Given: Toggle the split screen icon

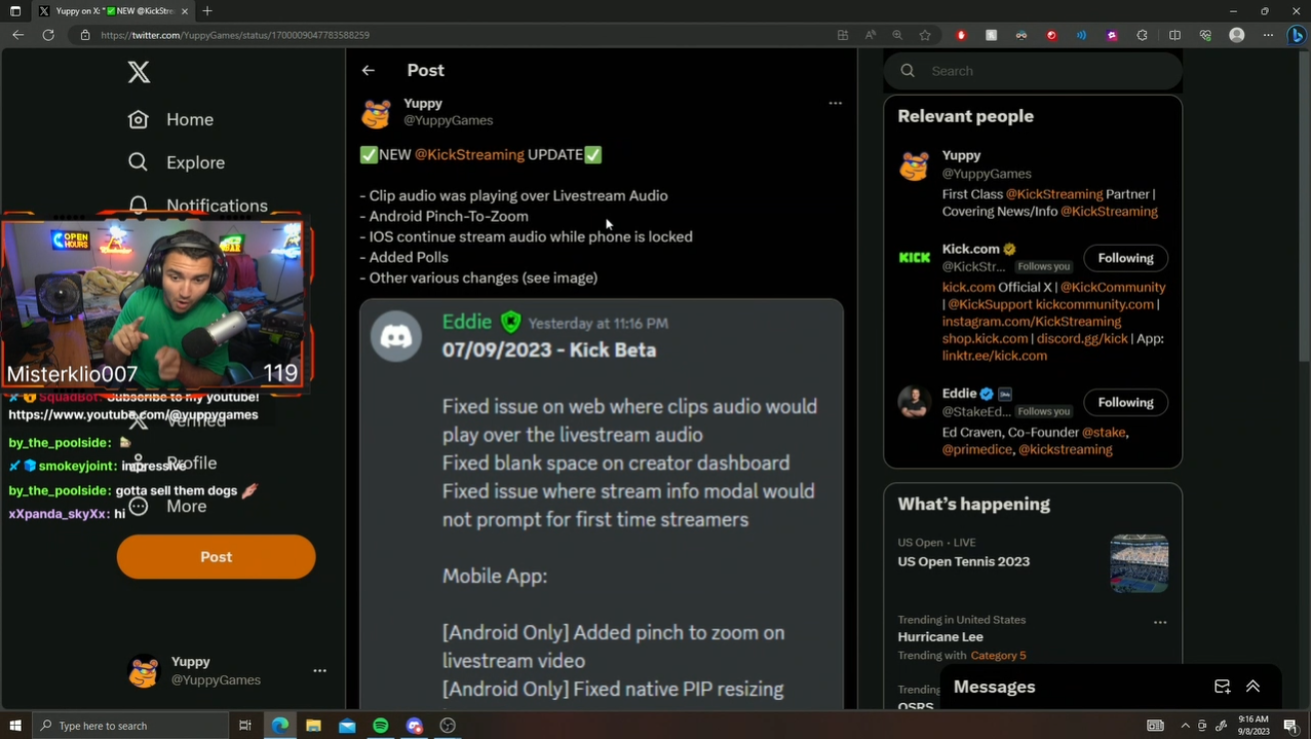Looking at the screenshot, I should (x=1175, y=35).
